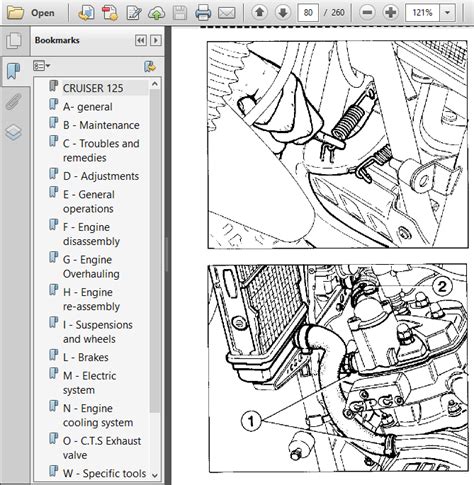Click the create PDF icon
The image size is (474, 485).
click(x=110, y=13)
